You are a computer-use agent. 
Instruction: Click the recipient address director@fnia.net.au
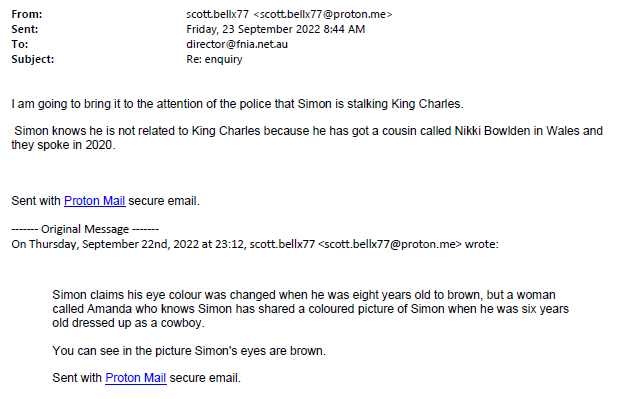pos(237,44)
